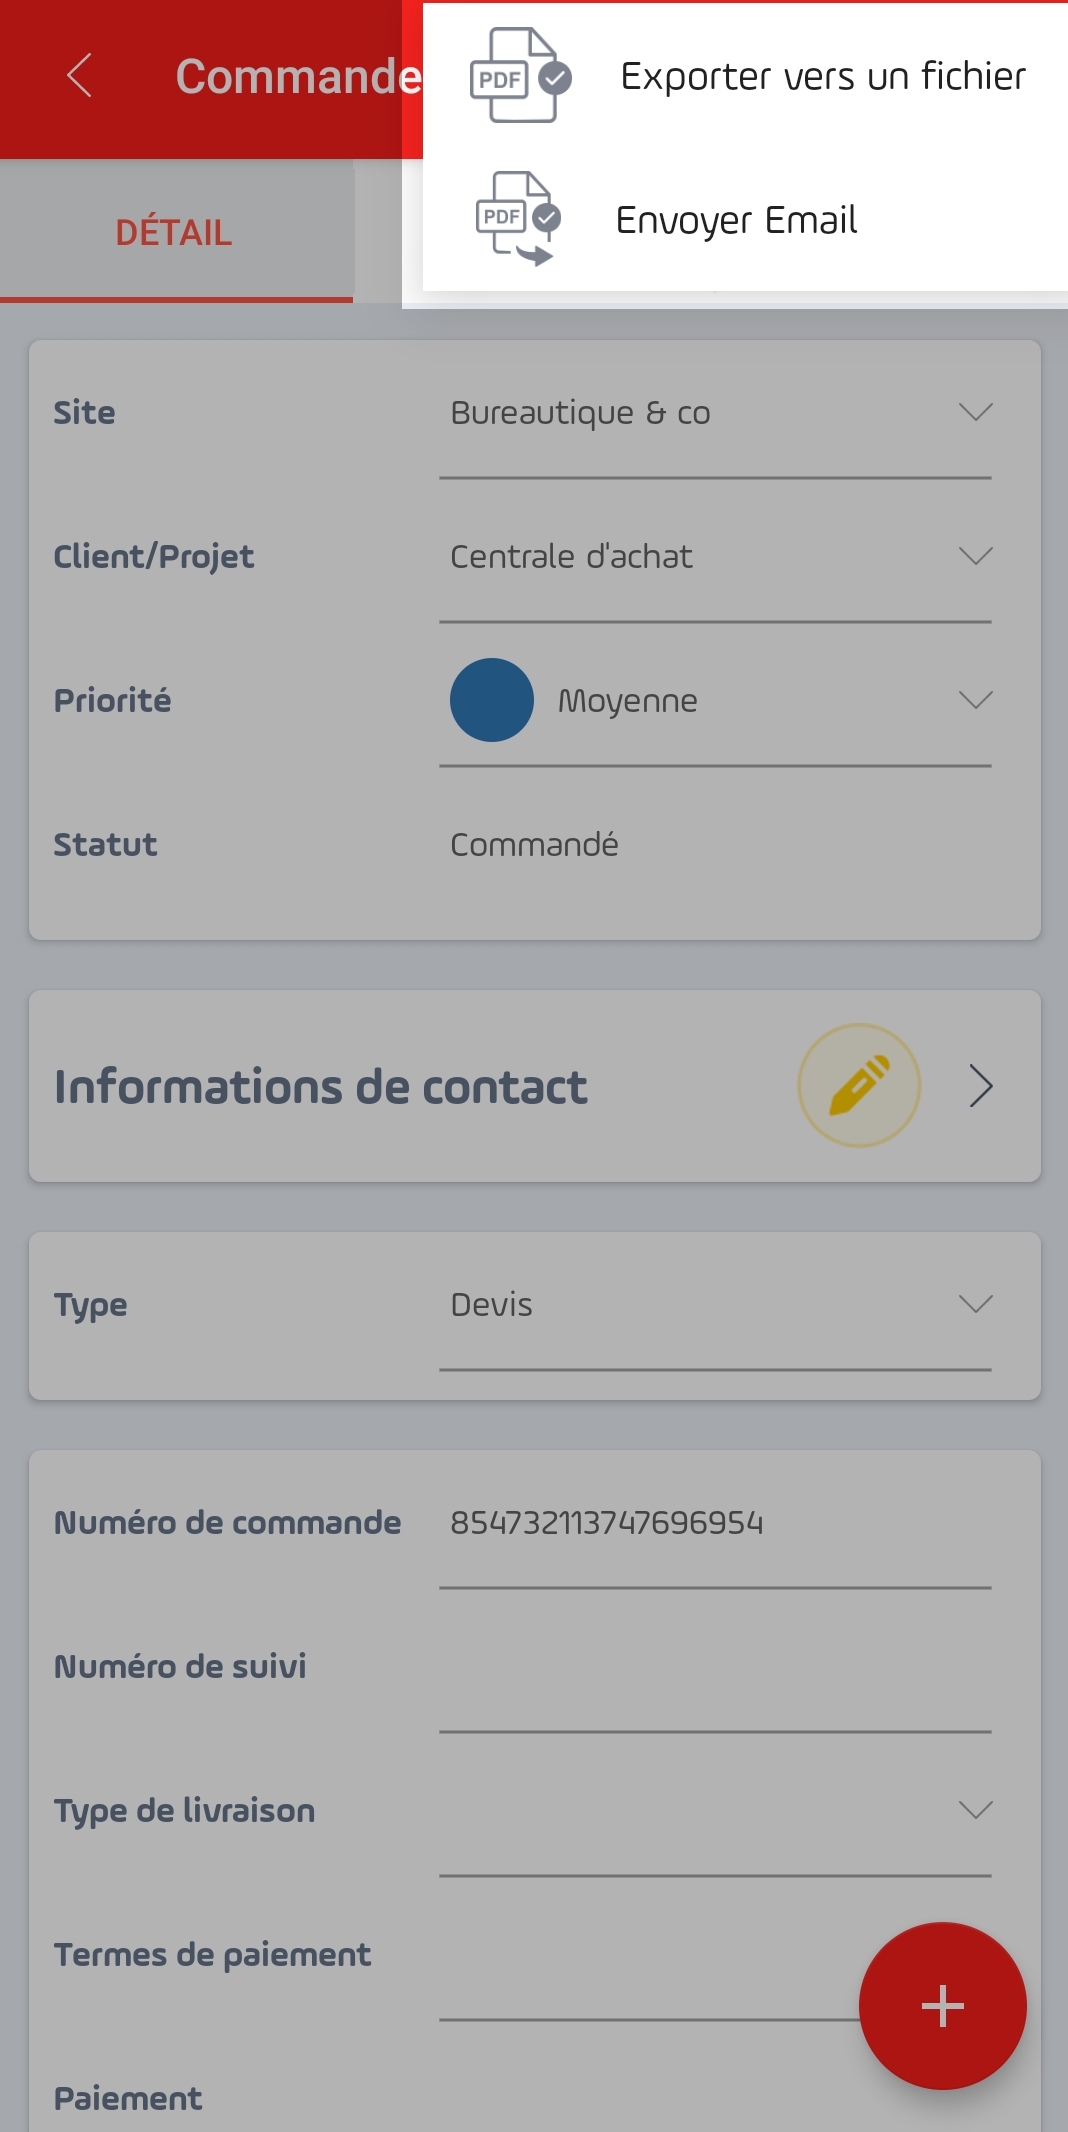1068x2132 pixels.
Task: Tap the Informations de contact heading
Action: [x=320, y=1087]
